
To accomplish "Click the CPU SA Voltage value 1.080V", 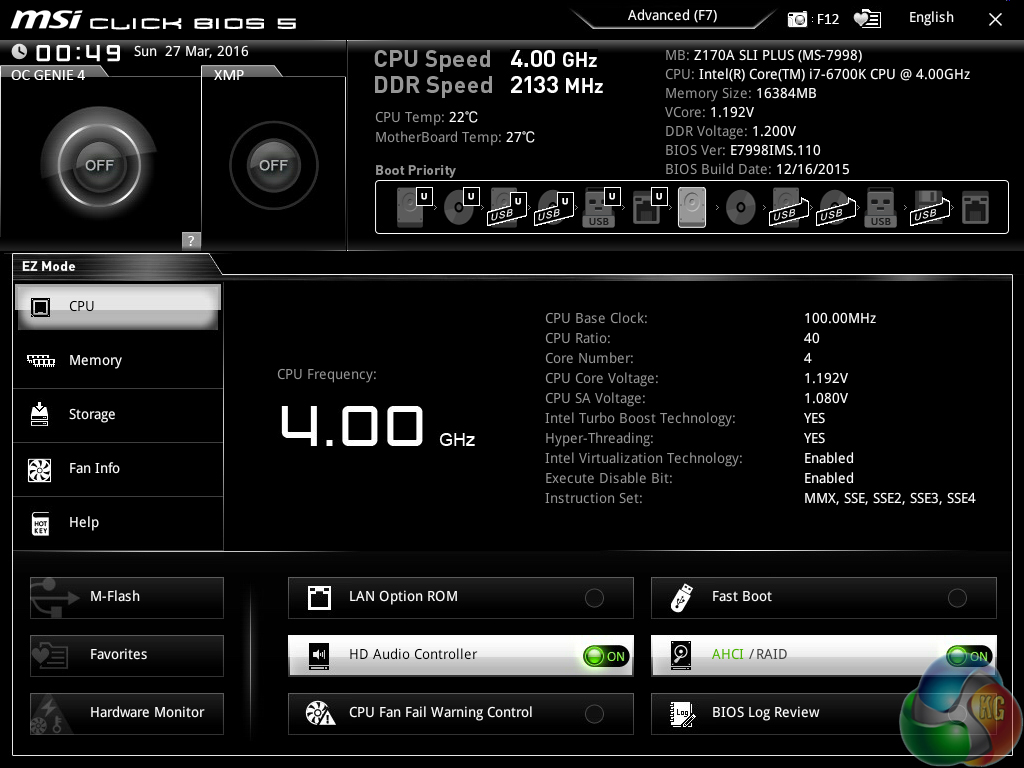I will 825,398.
